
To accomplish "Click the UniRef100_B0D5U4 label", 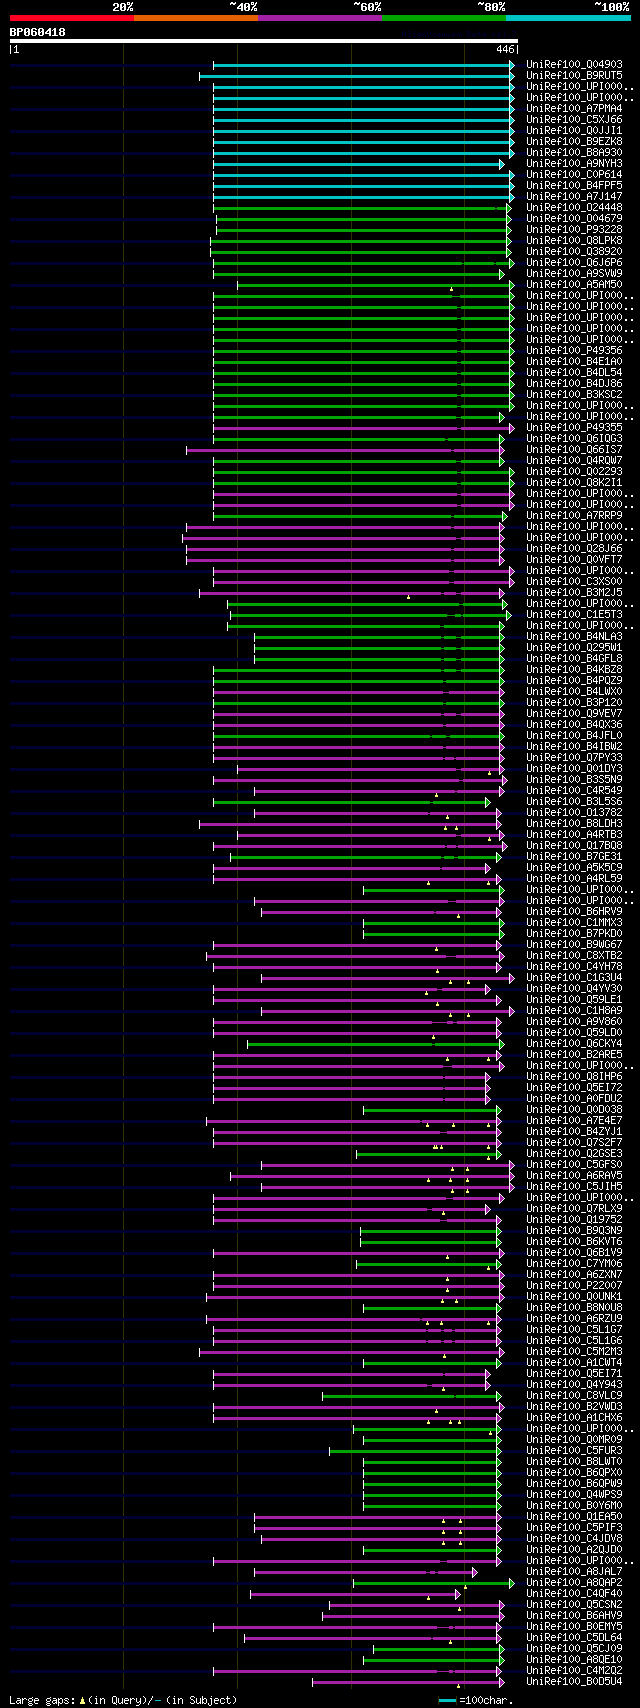I will pyautogui.click(x=574, y=1682).
